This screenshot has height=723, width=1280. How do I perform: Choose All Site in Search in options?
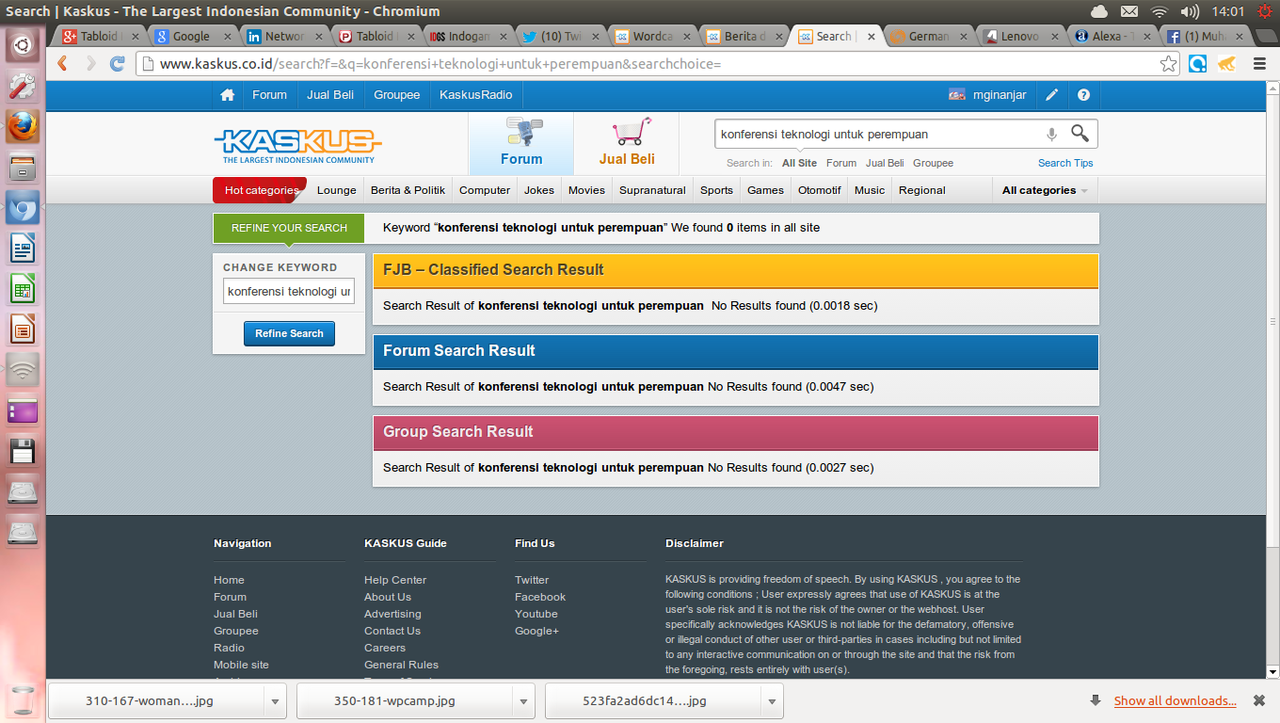tap(799, 163)
